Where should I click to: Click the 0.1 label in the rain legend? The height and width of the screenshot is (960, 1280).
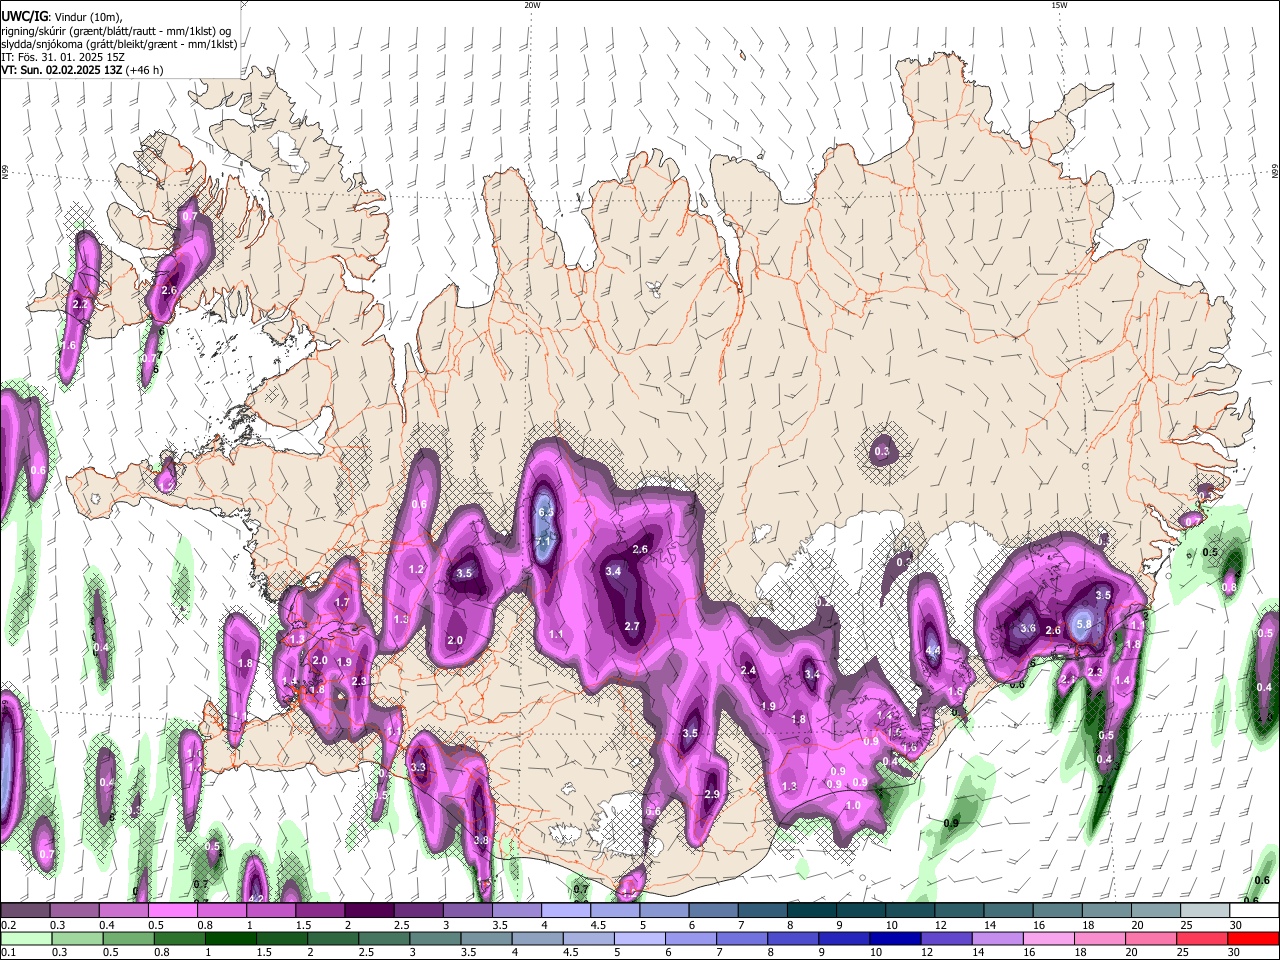pos(7,952)
